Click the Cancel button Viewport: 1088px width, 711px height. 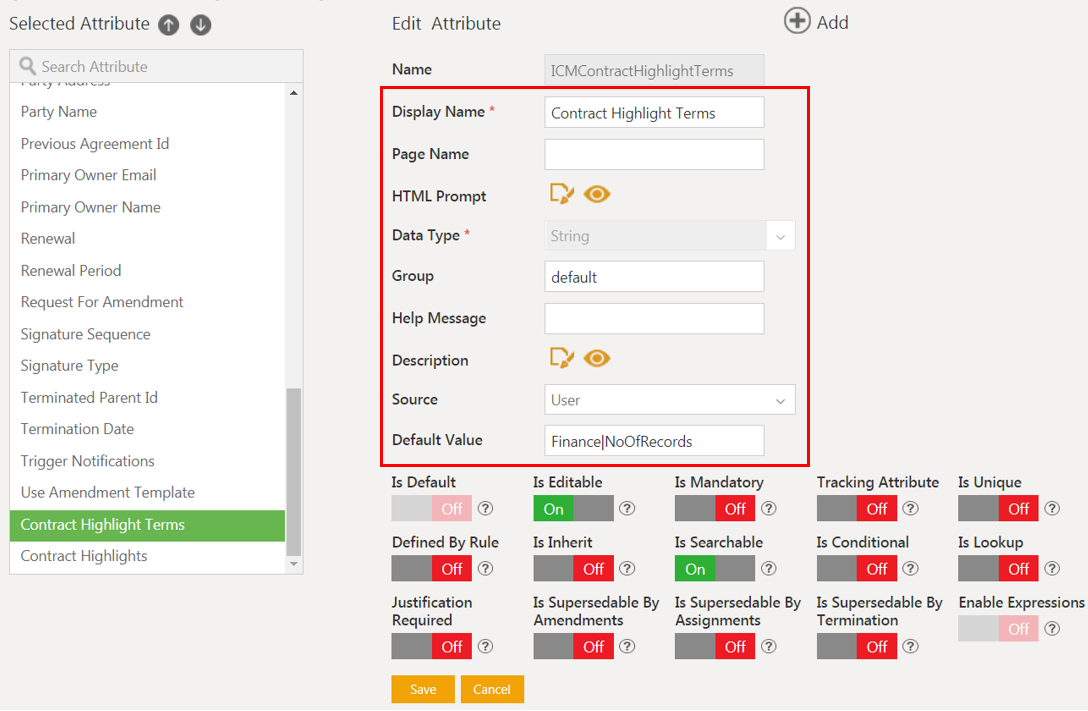[x=492, y=689]
